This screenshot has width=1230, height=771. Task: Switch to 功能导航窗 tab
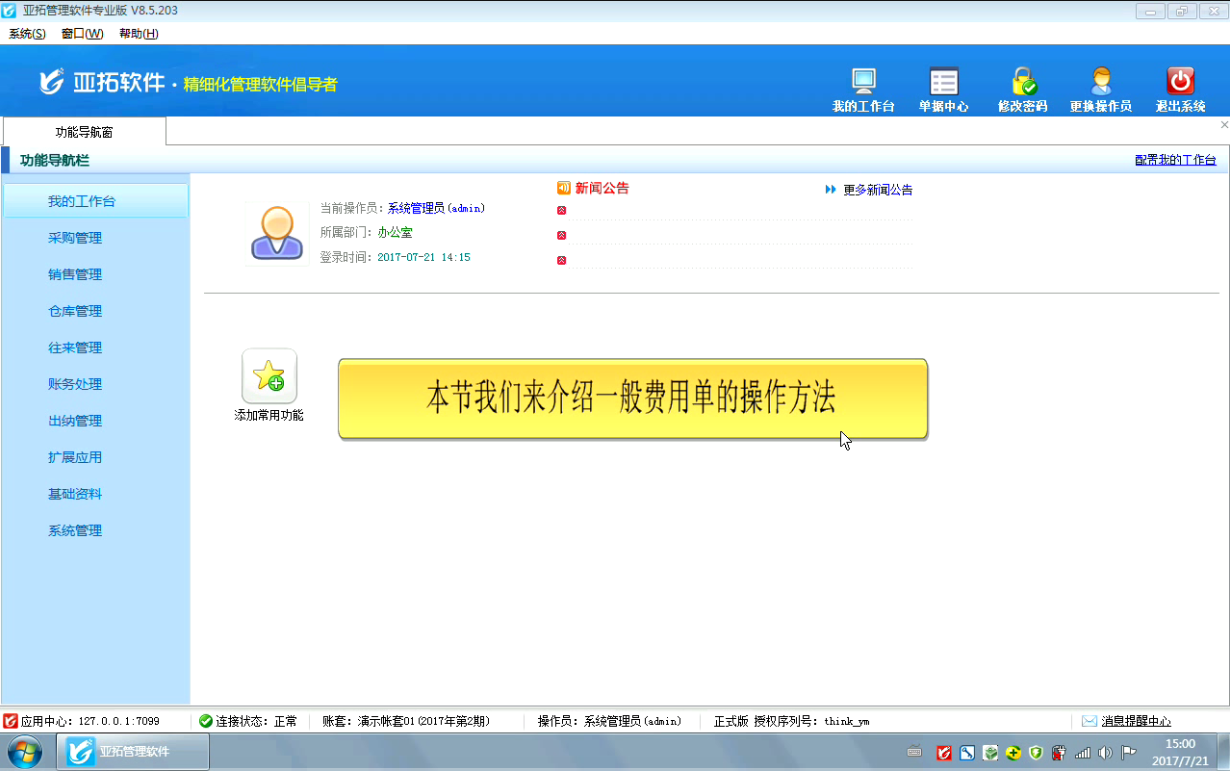pos(84,132)
